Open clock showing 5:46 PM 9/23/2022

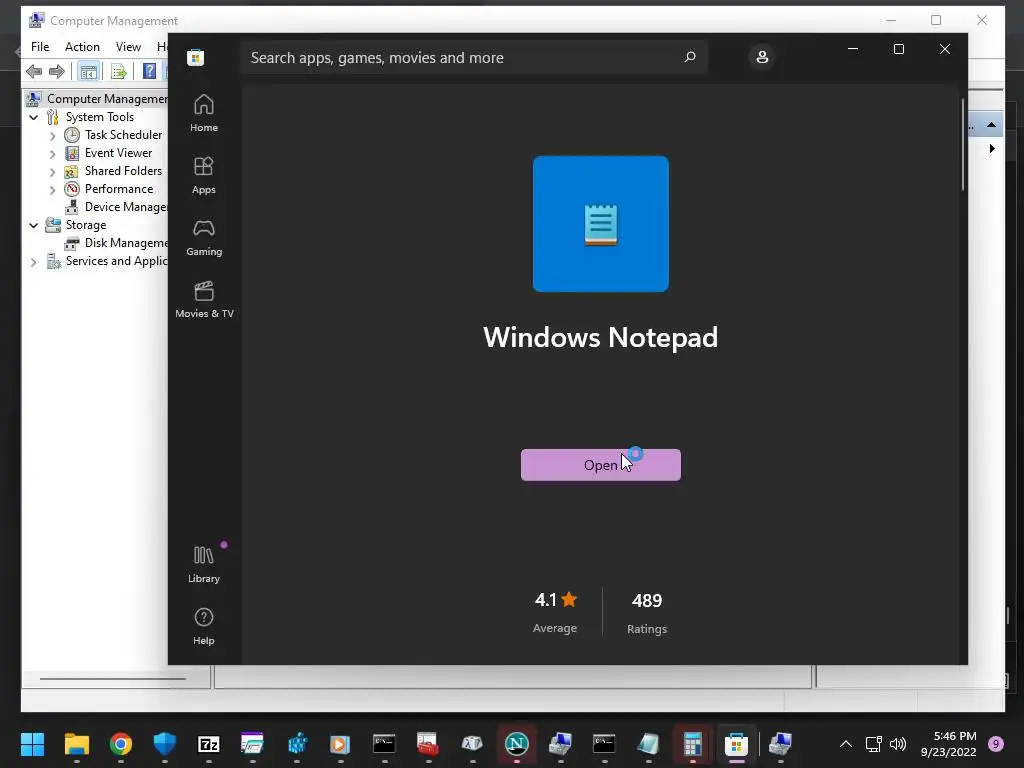click(x=949, y=744)
